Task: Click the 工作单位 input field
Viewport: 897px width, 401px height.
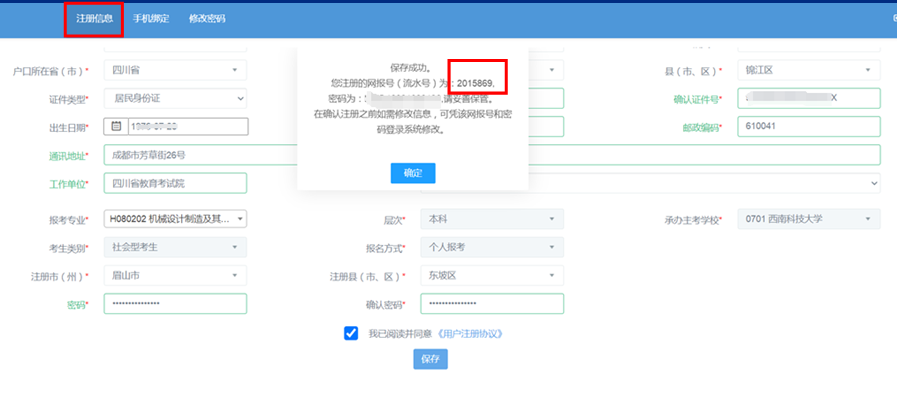Action: 176,183
